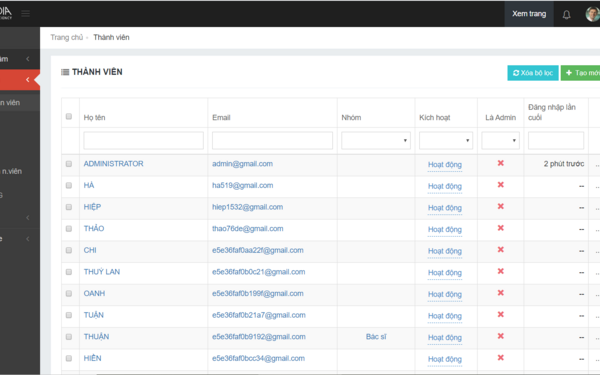This screenshot has height=375, width=600.
Task: Click the Bác sĩ group in THUẬN row
Action: pyautogui.click(x=376, y=337)
